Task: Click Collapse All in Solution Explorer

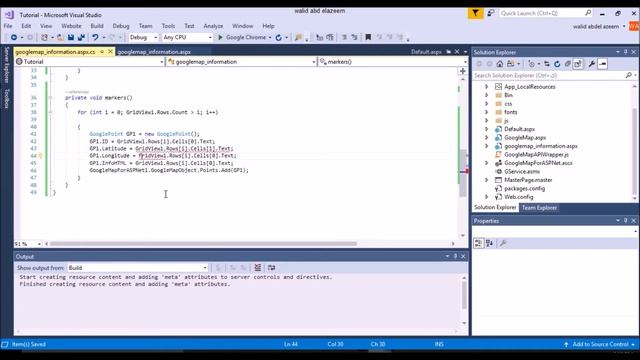Action: tap(567, 64)
